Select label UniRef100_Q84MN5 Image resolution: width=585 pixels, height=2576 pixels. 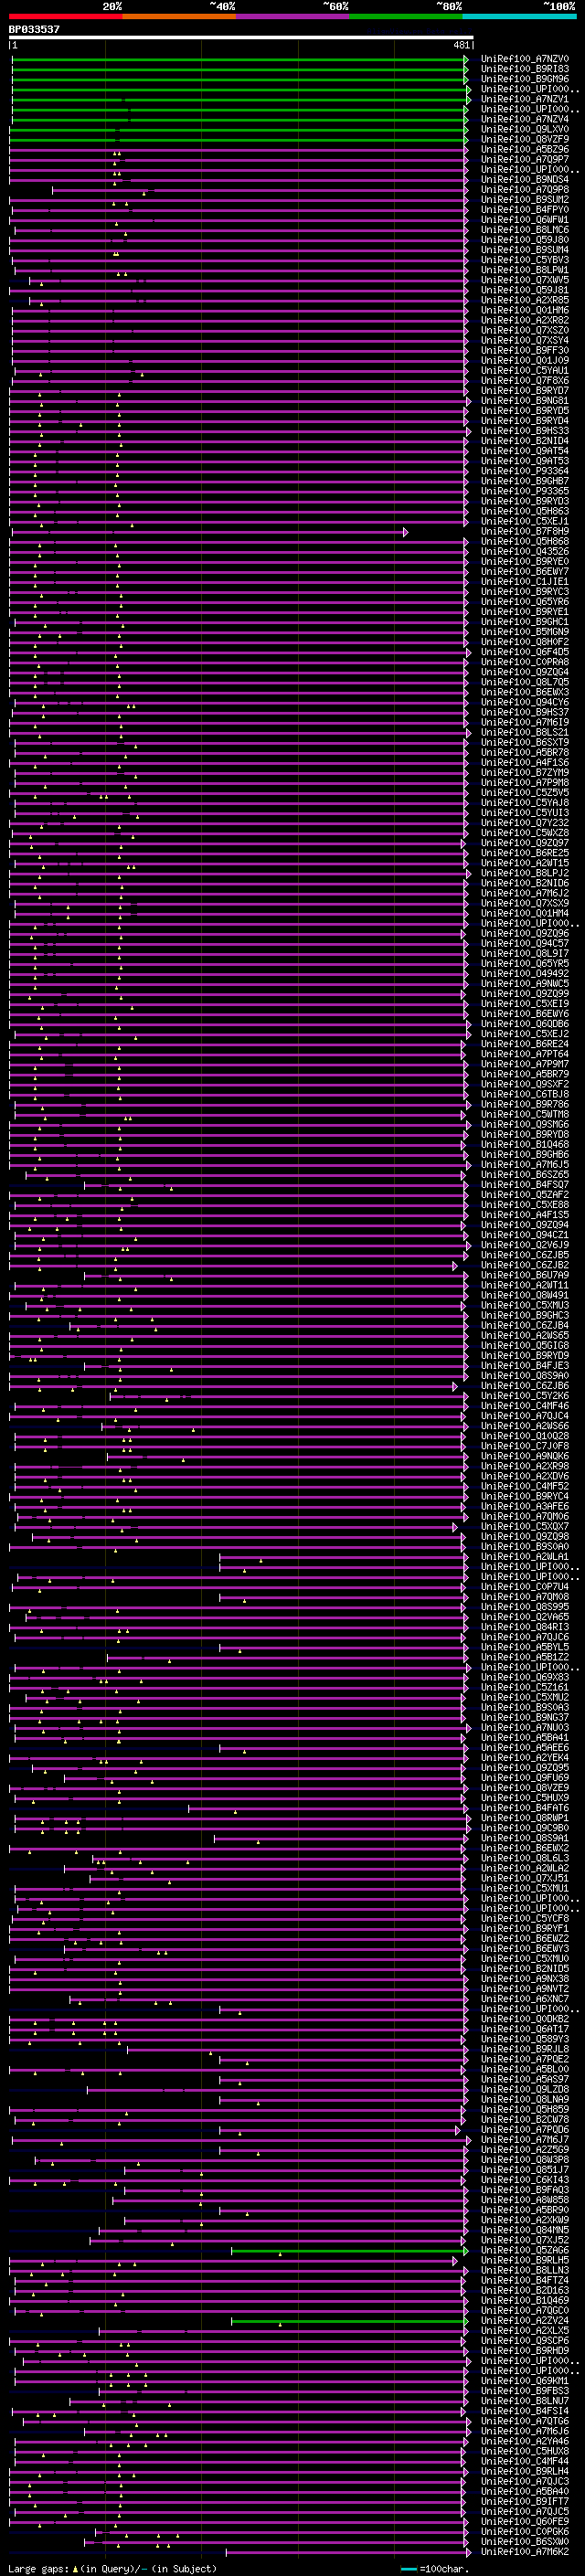pyautogui.click(x=524, y=2229)
